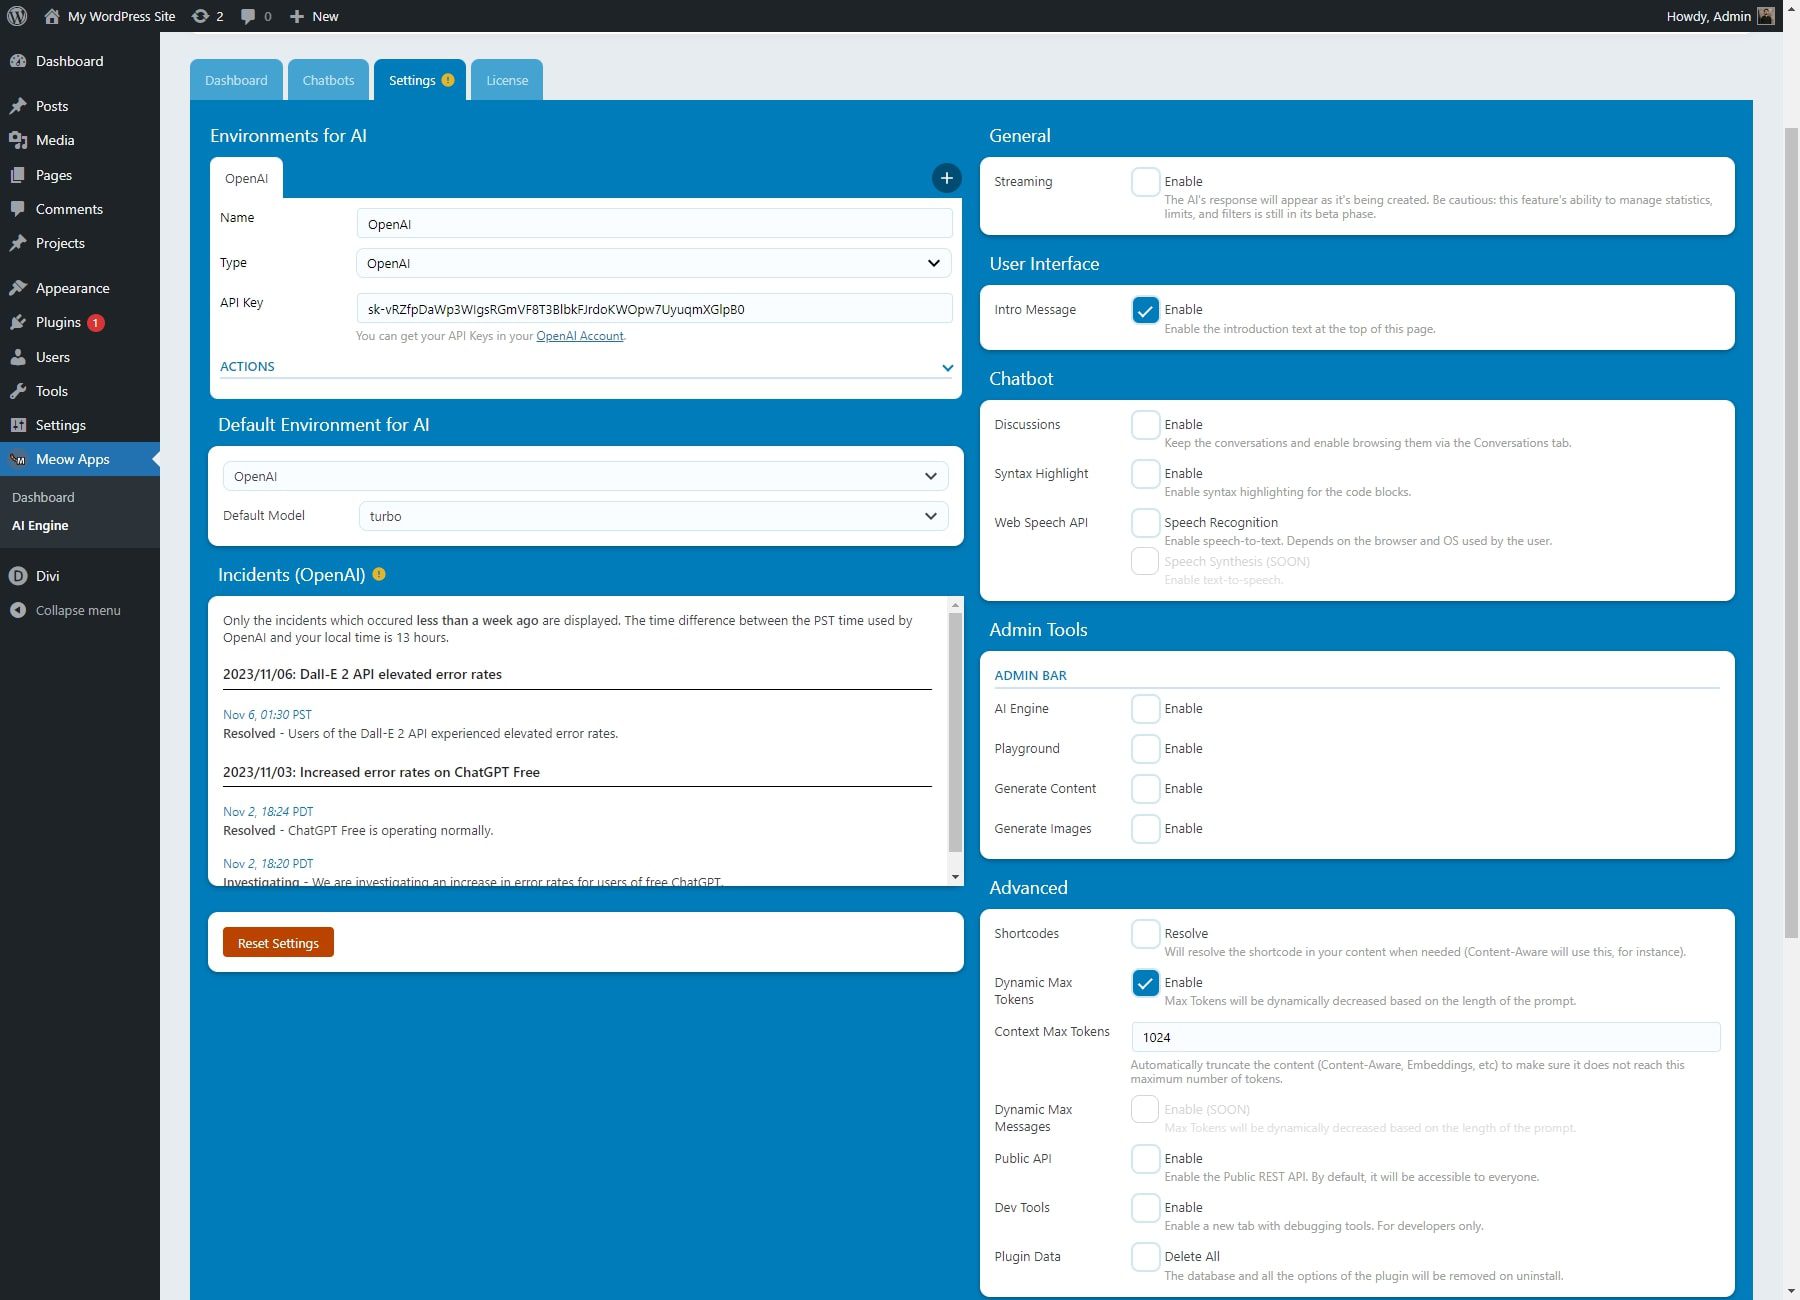This screenshot has width=1800, height=1300.
Task: Select the Settings tab
Action: 420,80
